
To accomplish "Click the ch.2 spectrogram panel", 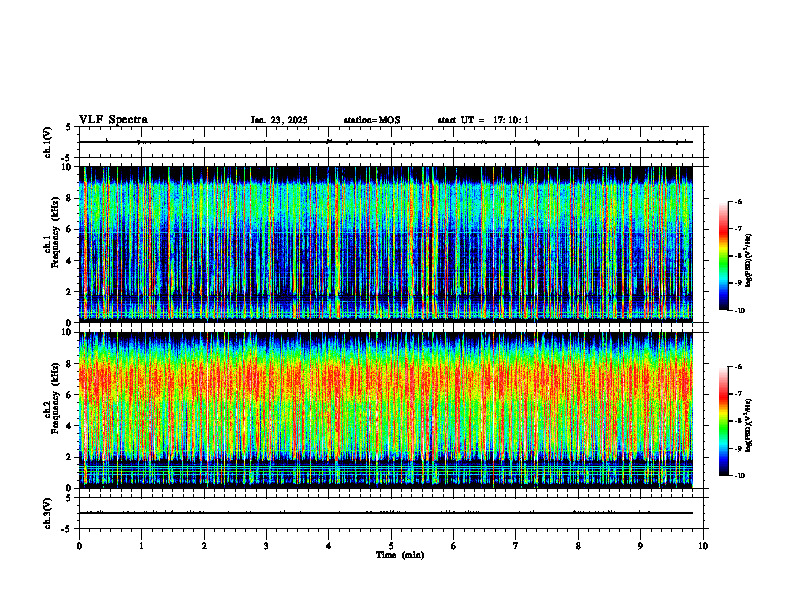I will coord(386,410).
